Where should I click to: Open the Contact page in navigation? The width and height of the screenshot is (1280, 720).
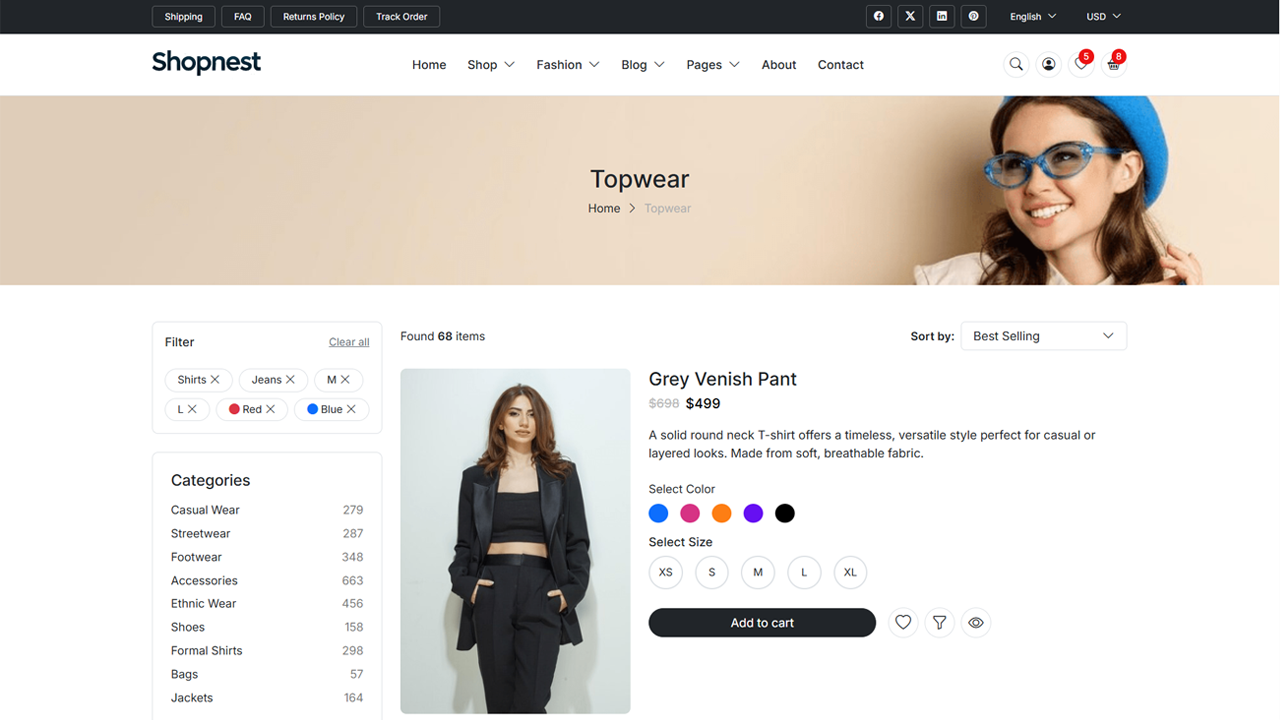pos(840,64)
